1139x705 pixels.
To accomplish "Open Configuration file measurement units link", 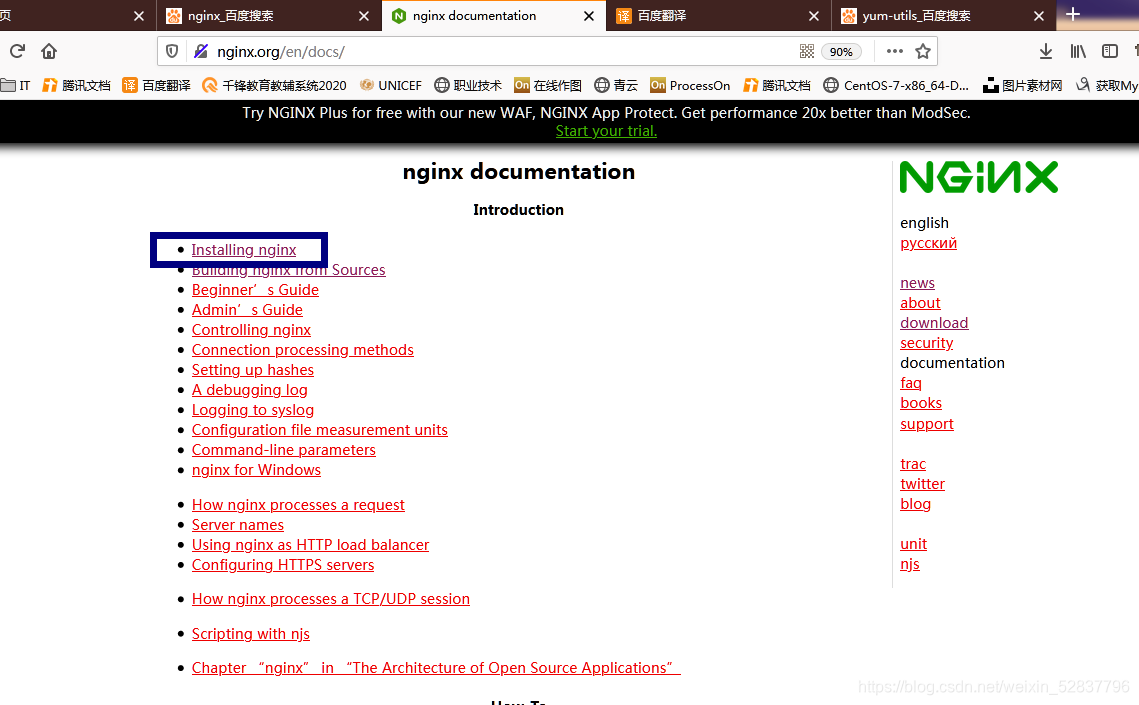I will click(320, 430).
